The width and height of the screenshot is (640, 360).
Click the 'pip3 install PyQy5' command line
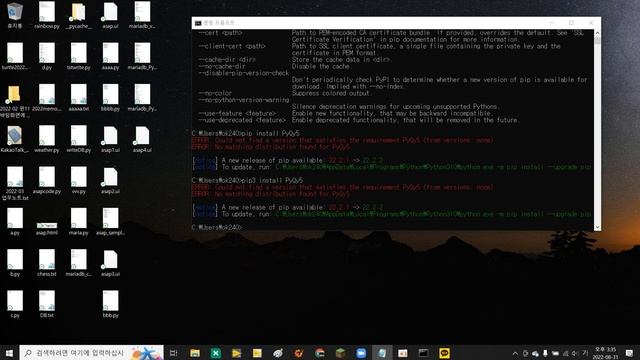coord(247,180)
